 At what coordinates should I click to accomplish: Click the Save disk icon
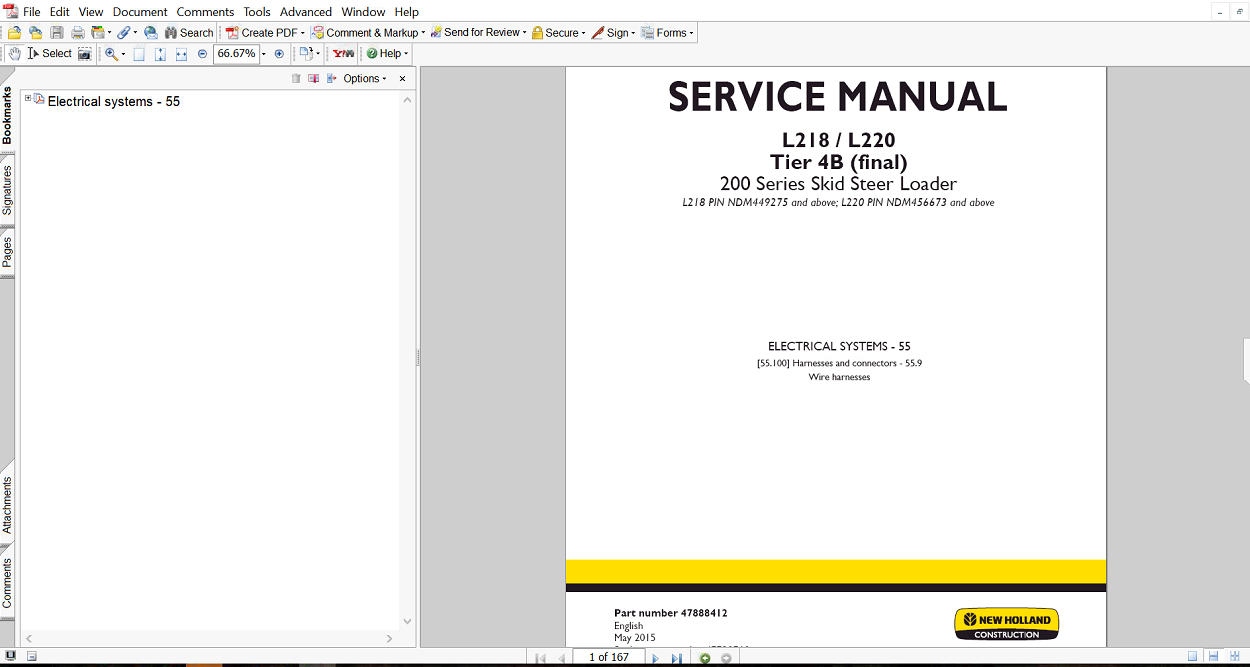click(x=57, y=33)
